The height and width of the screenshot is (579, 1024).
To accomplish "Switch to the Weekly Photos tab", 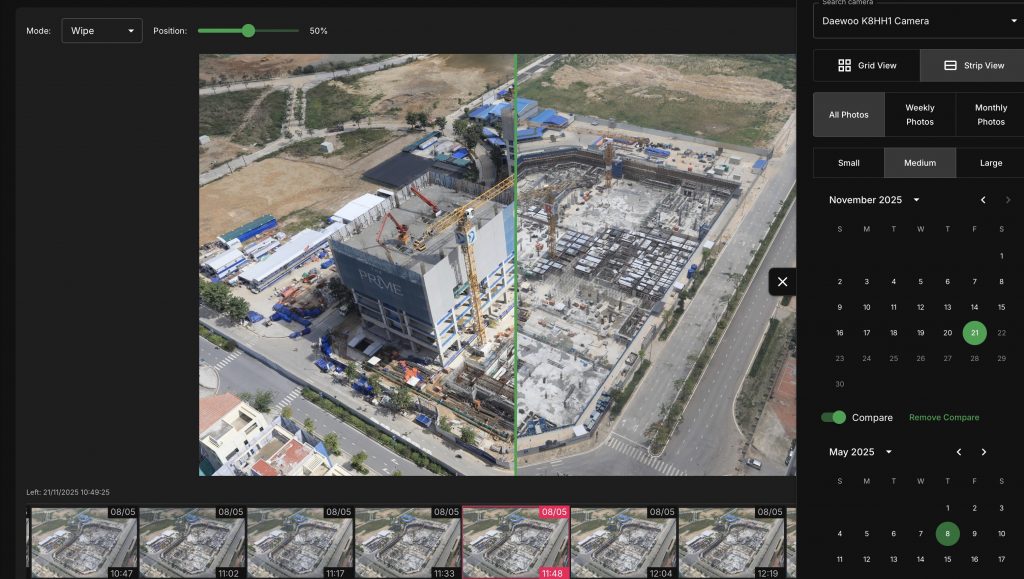I will 919,115.
